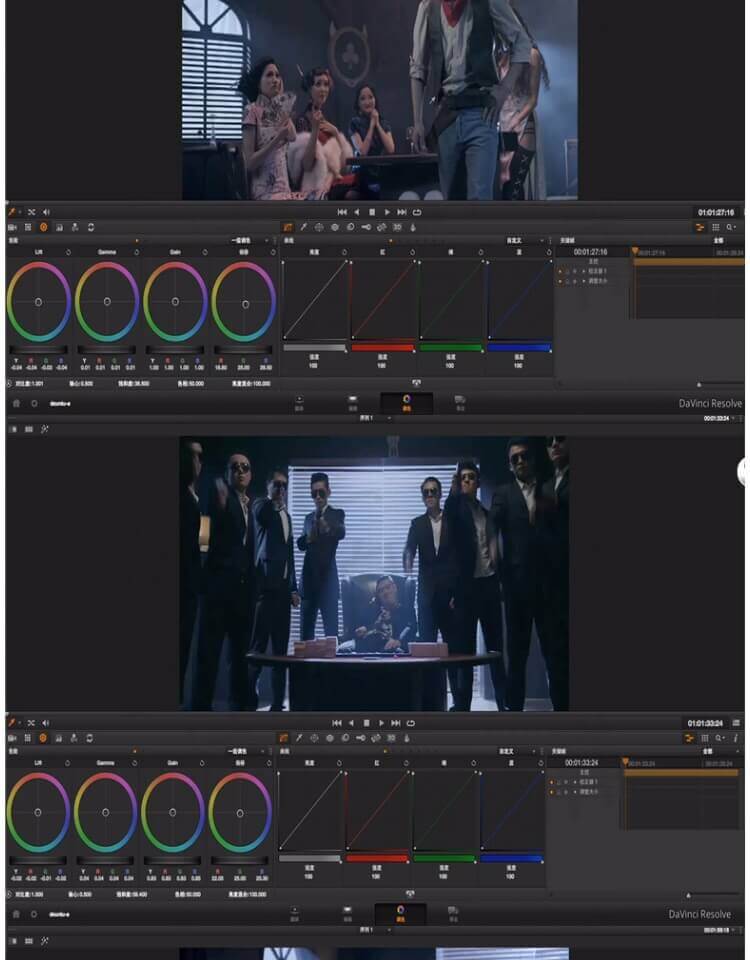
Task: Open the Blur palette in the upper Resolve panel
Action: [x=350, y=227]
